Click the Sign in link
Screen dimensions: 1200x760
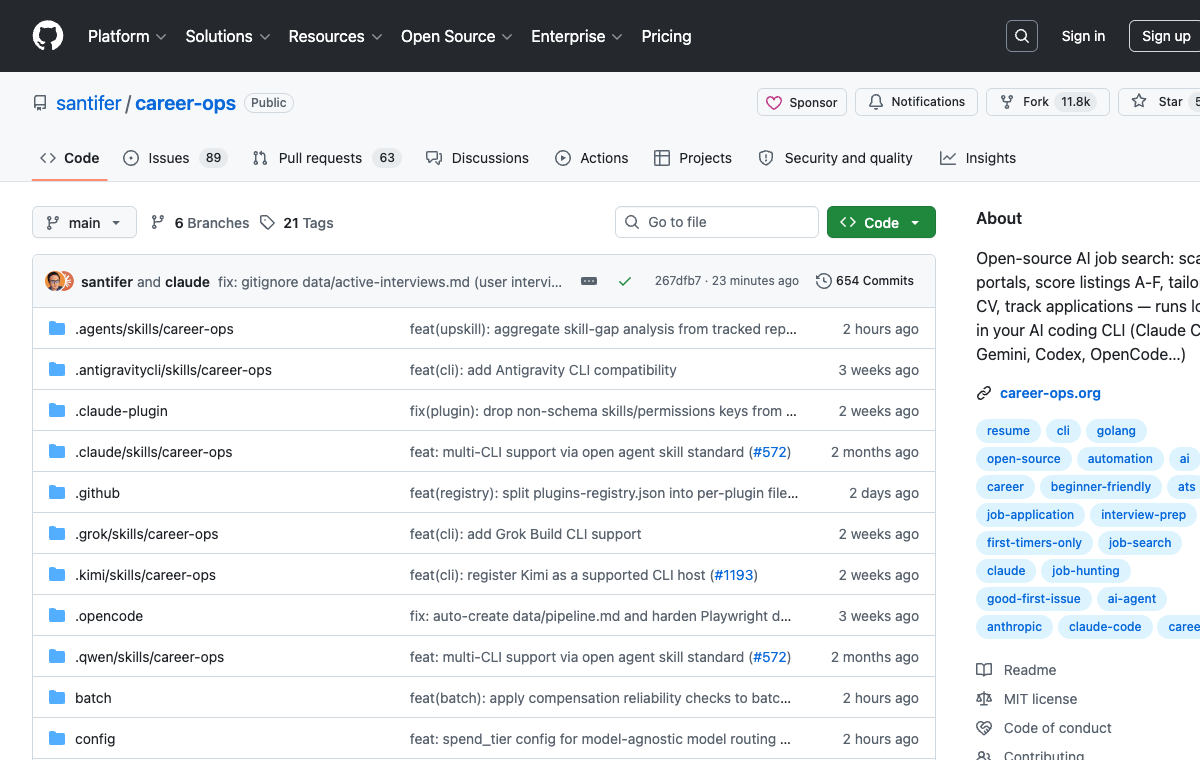pyautogui.click(x=1083, y=36)
